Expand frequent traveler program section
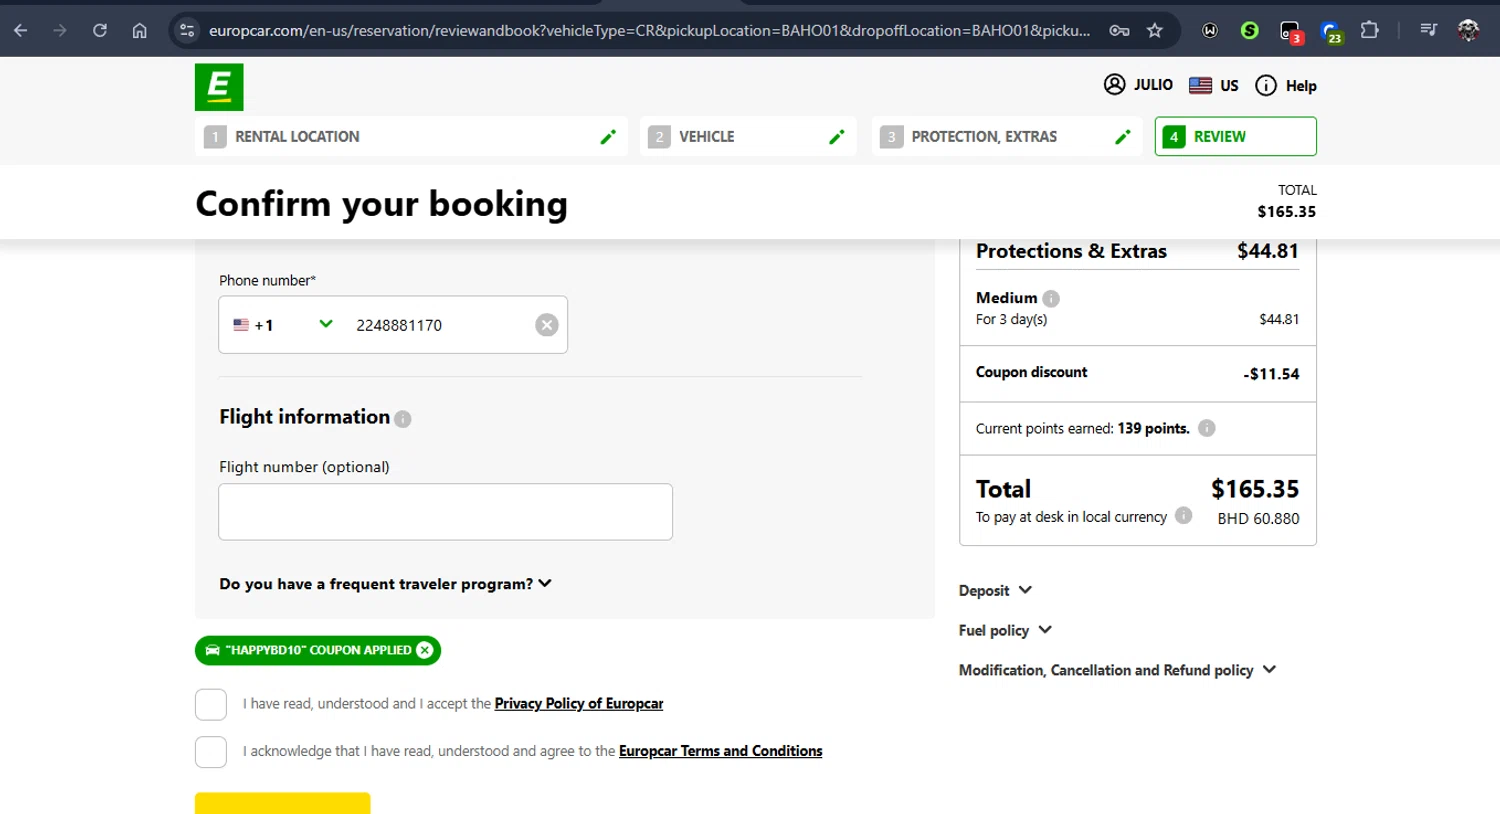This screenshot has height=814, width=1500. pyautogui.click(x=385, y=584)
